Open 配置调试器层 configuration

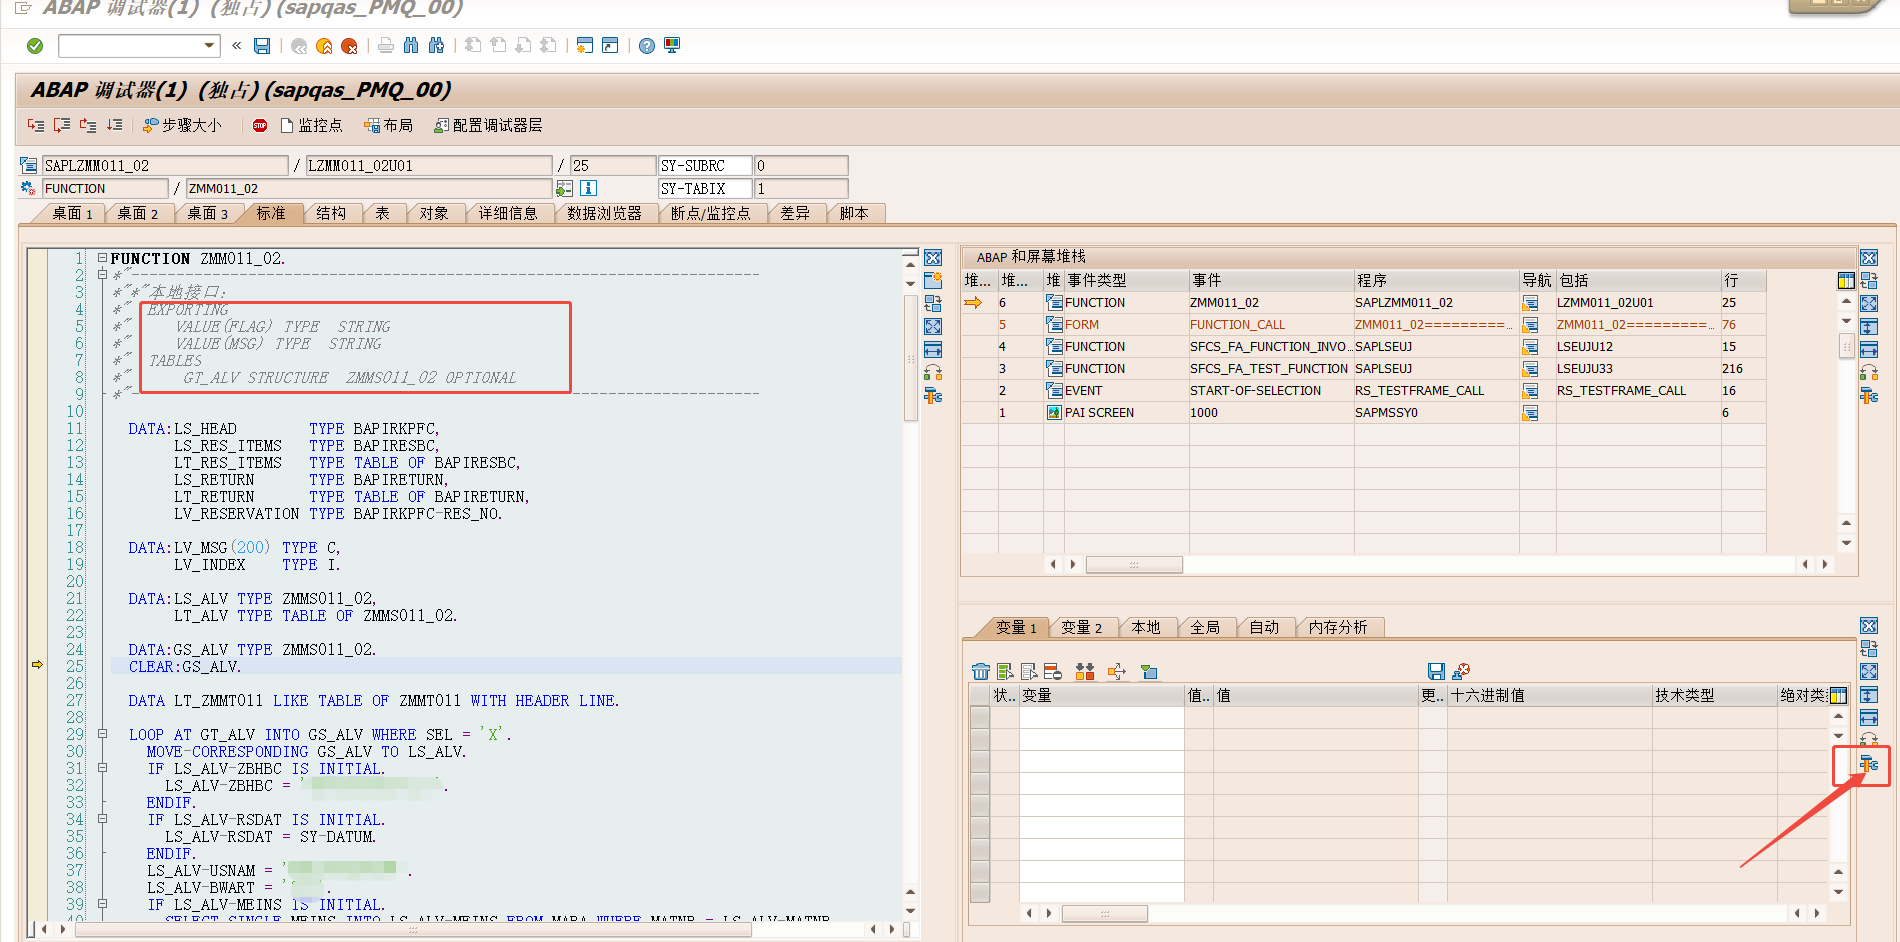pos(487,125)
